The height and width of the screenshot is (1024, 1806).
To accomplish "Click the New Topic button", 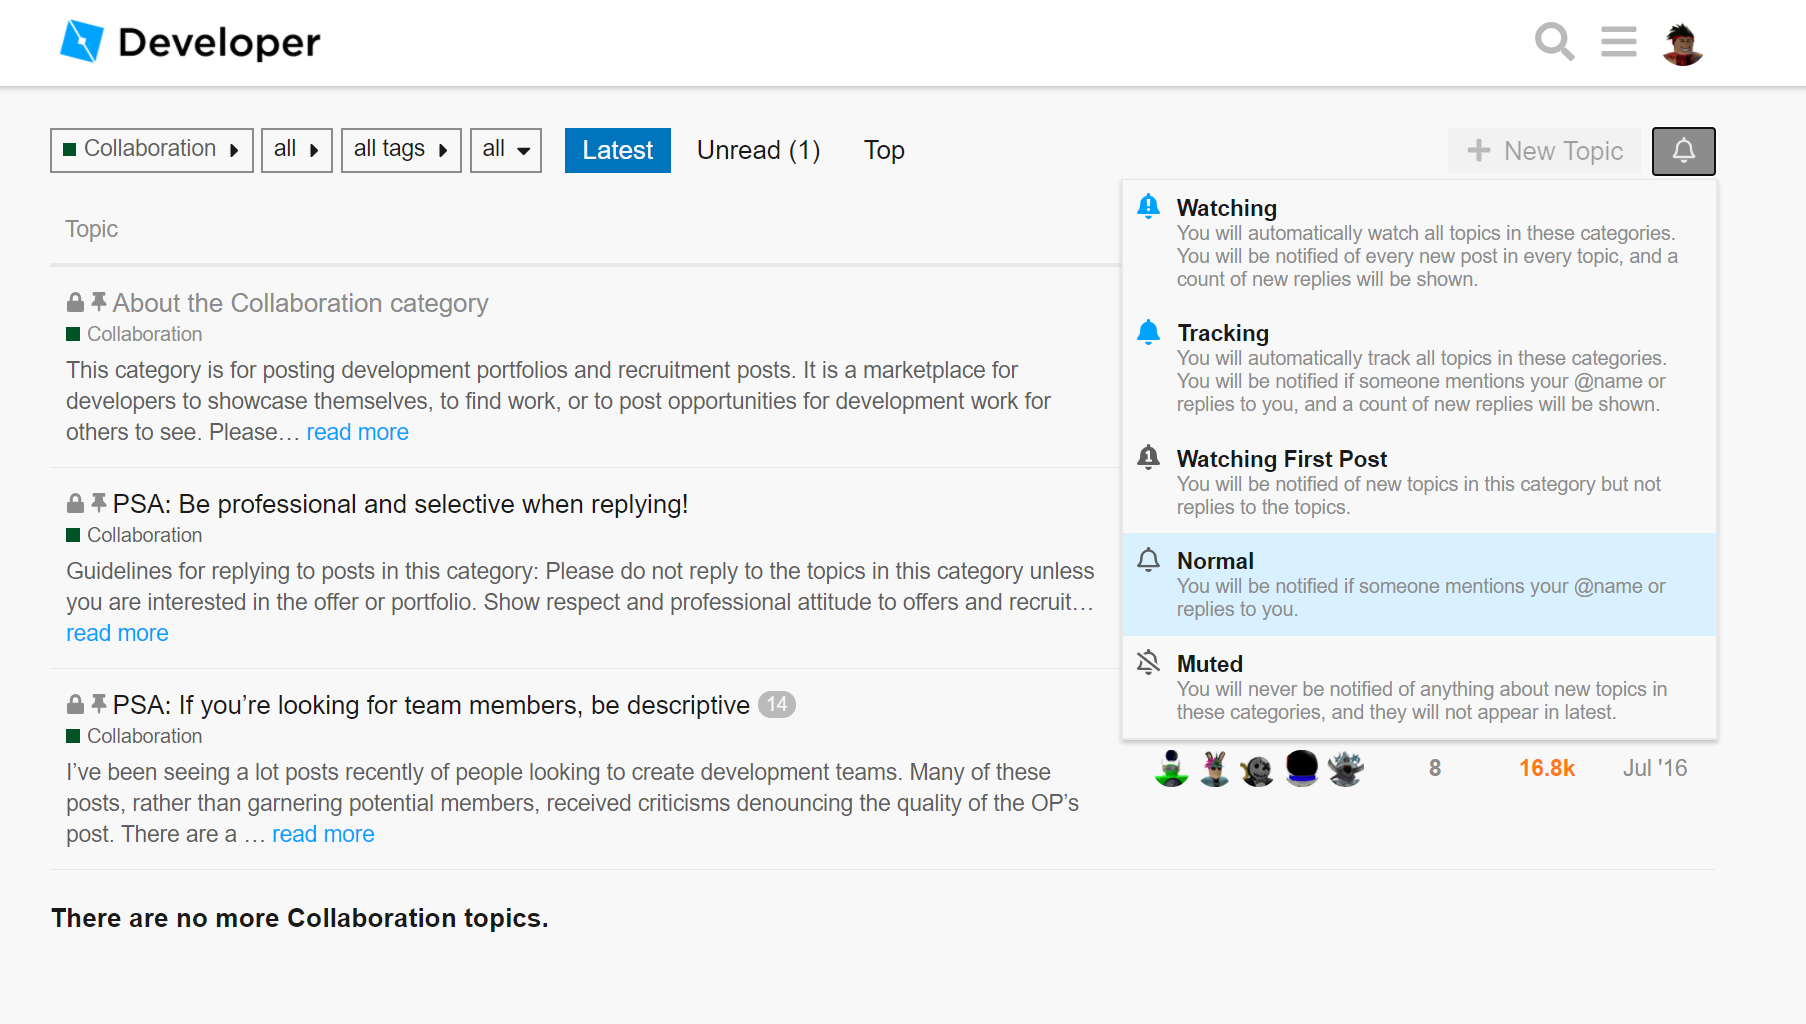I will pyautogui.click(x=1544, y=151).
